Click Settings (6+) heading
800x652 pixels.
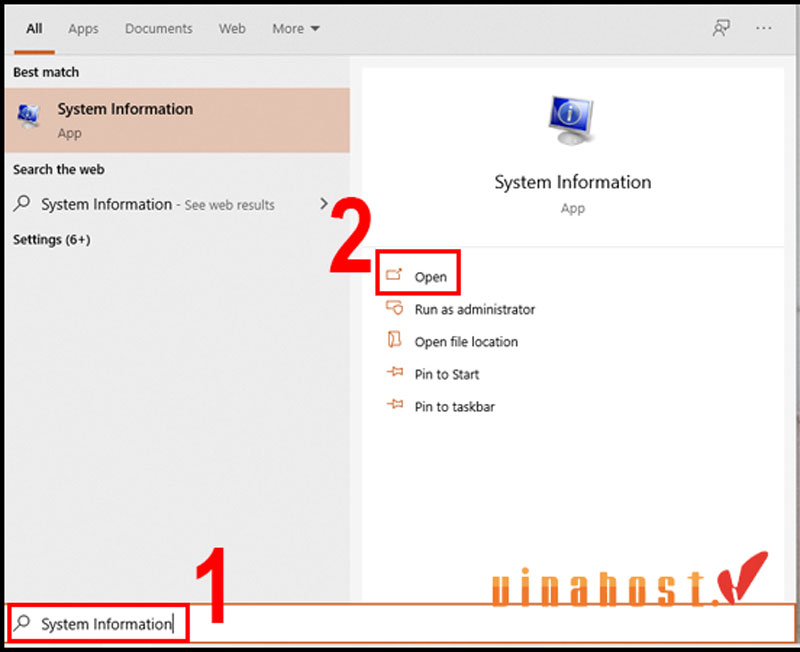(x=52, y=239)
